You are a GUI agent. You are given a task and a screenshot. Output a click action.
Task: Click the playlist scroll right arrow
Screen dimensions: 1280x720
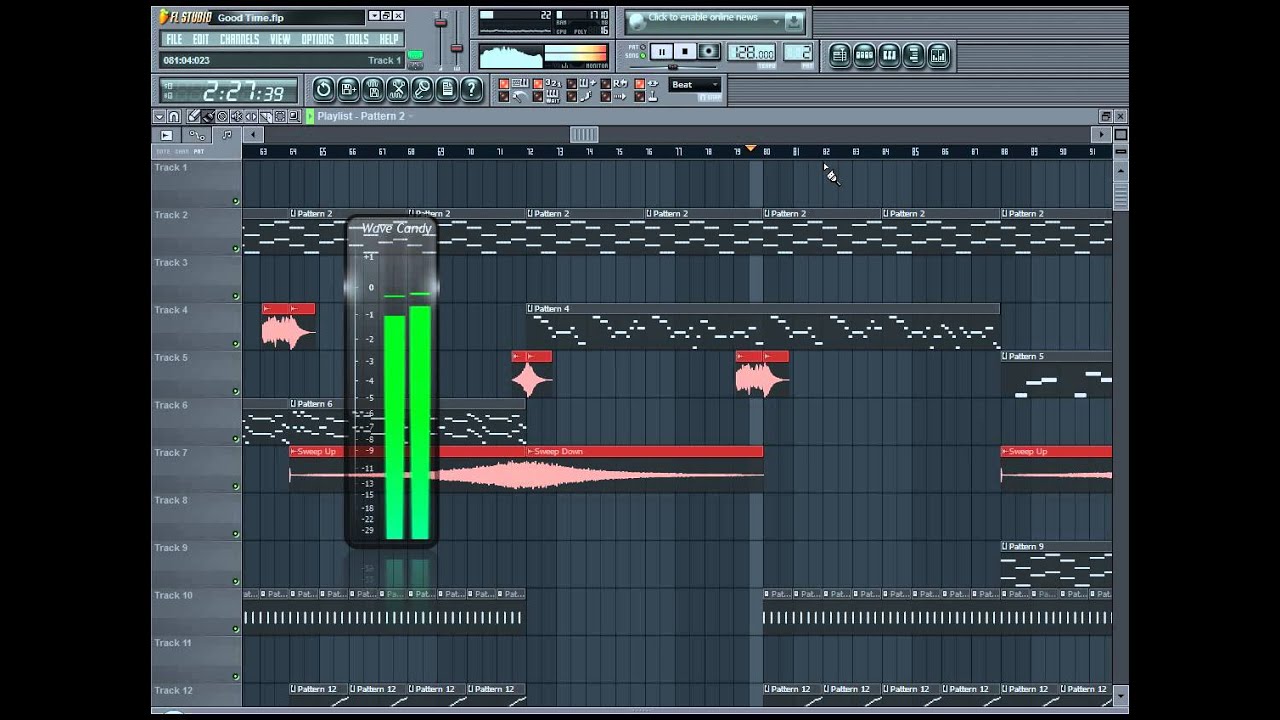click(x=1102, y=135)
